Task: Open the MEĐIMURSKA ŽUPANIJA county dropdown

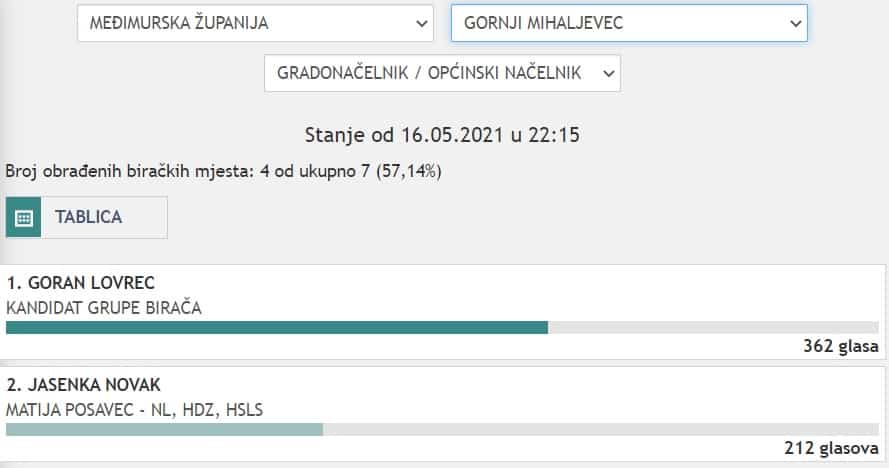Action: click(x=255, y=22)
